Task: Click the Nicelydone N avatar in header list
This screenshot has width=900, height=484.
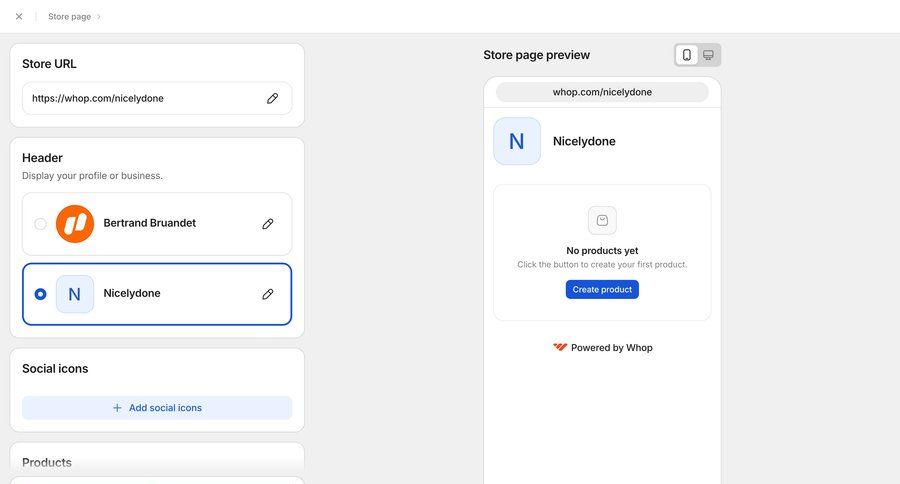Action: point(75,294)
